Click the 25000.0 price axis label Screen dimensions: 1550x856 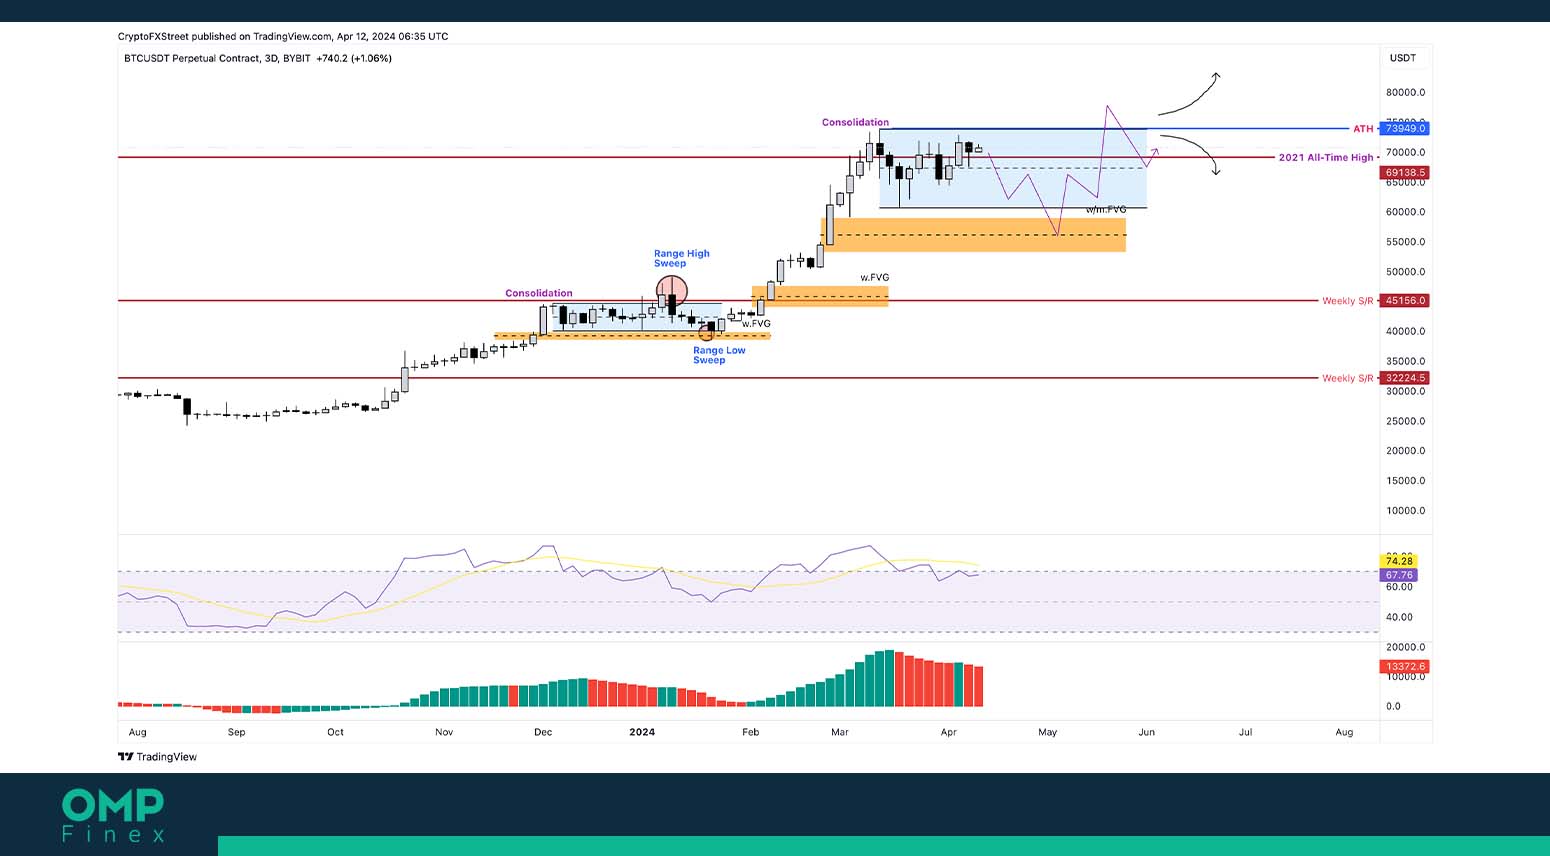click(1405, 421)
